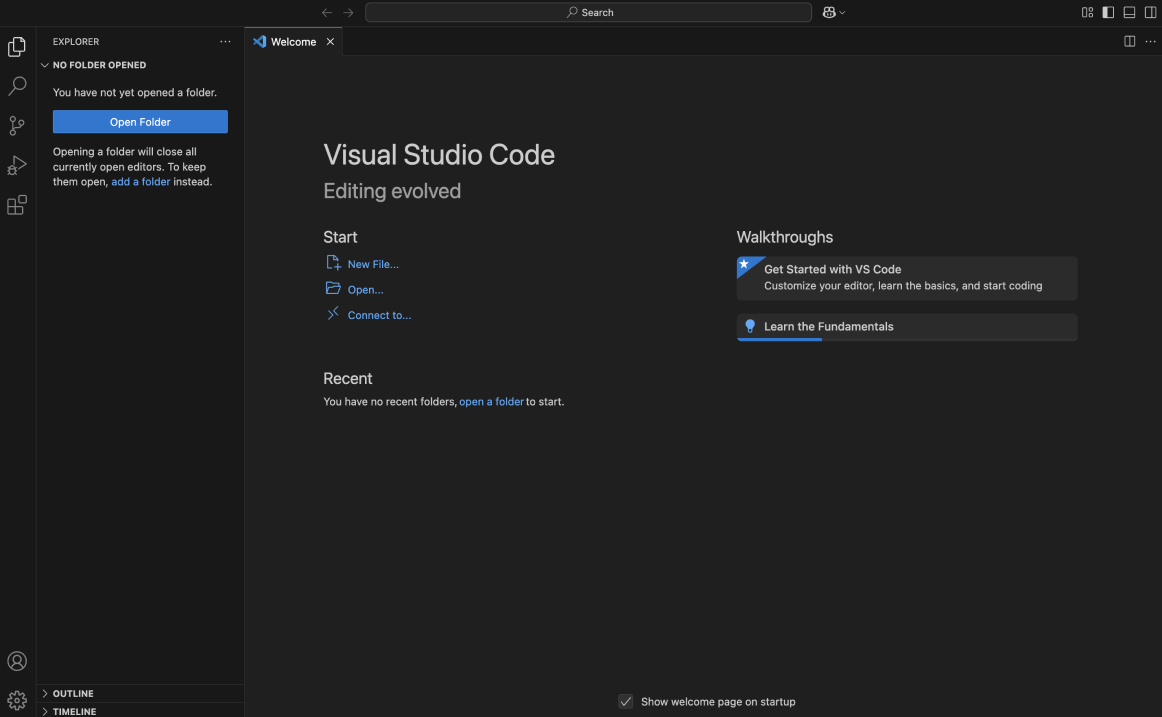Screen dimensions: 1162x717
Task: Click Learn the Fundamentals progress bar
Action: click(x=906, y=339)
